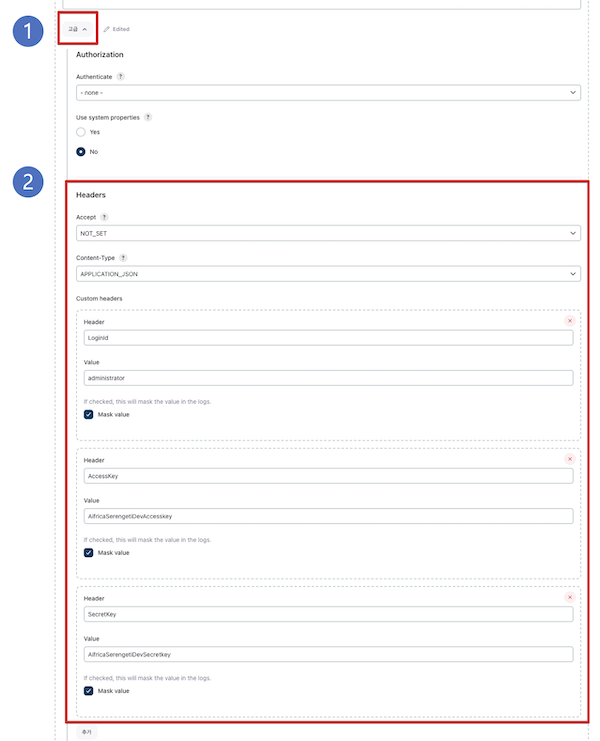
Task: Select No for Use system properties
Action: [x=82, y=152]
